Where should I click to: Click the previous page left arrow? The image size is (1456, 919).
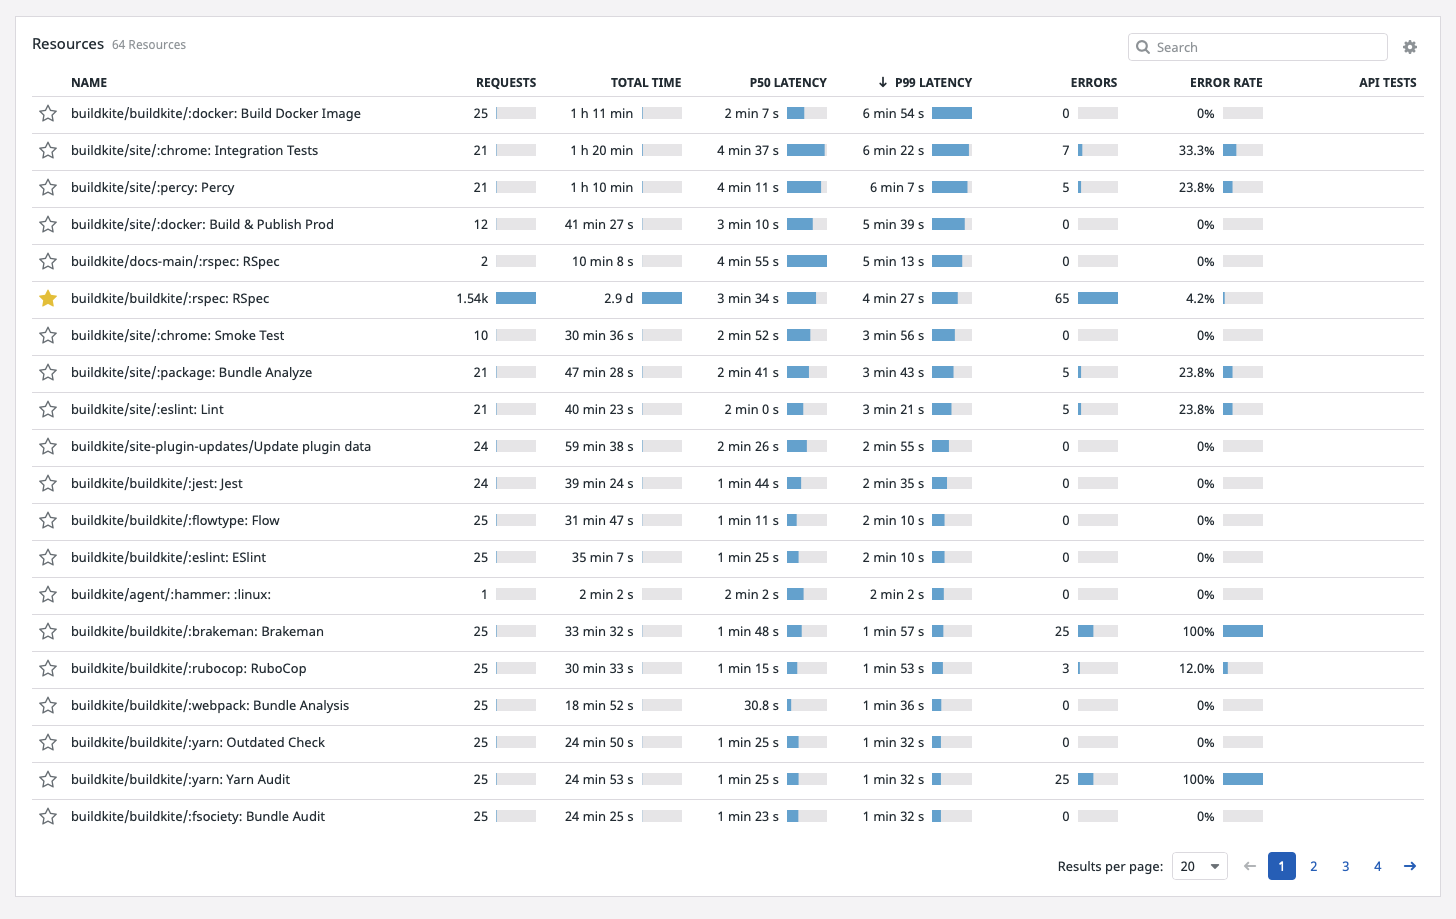1249,866
